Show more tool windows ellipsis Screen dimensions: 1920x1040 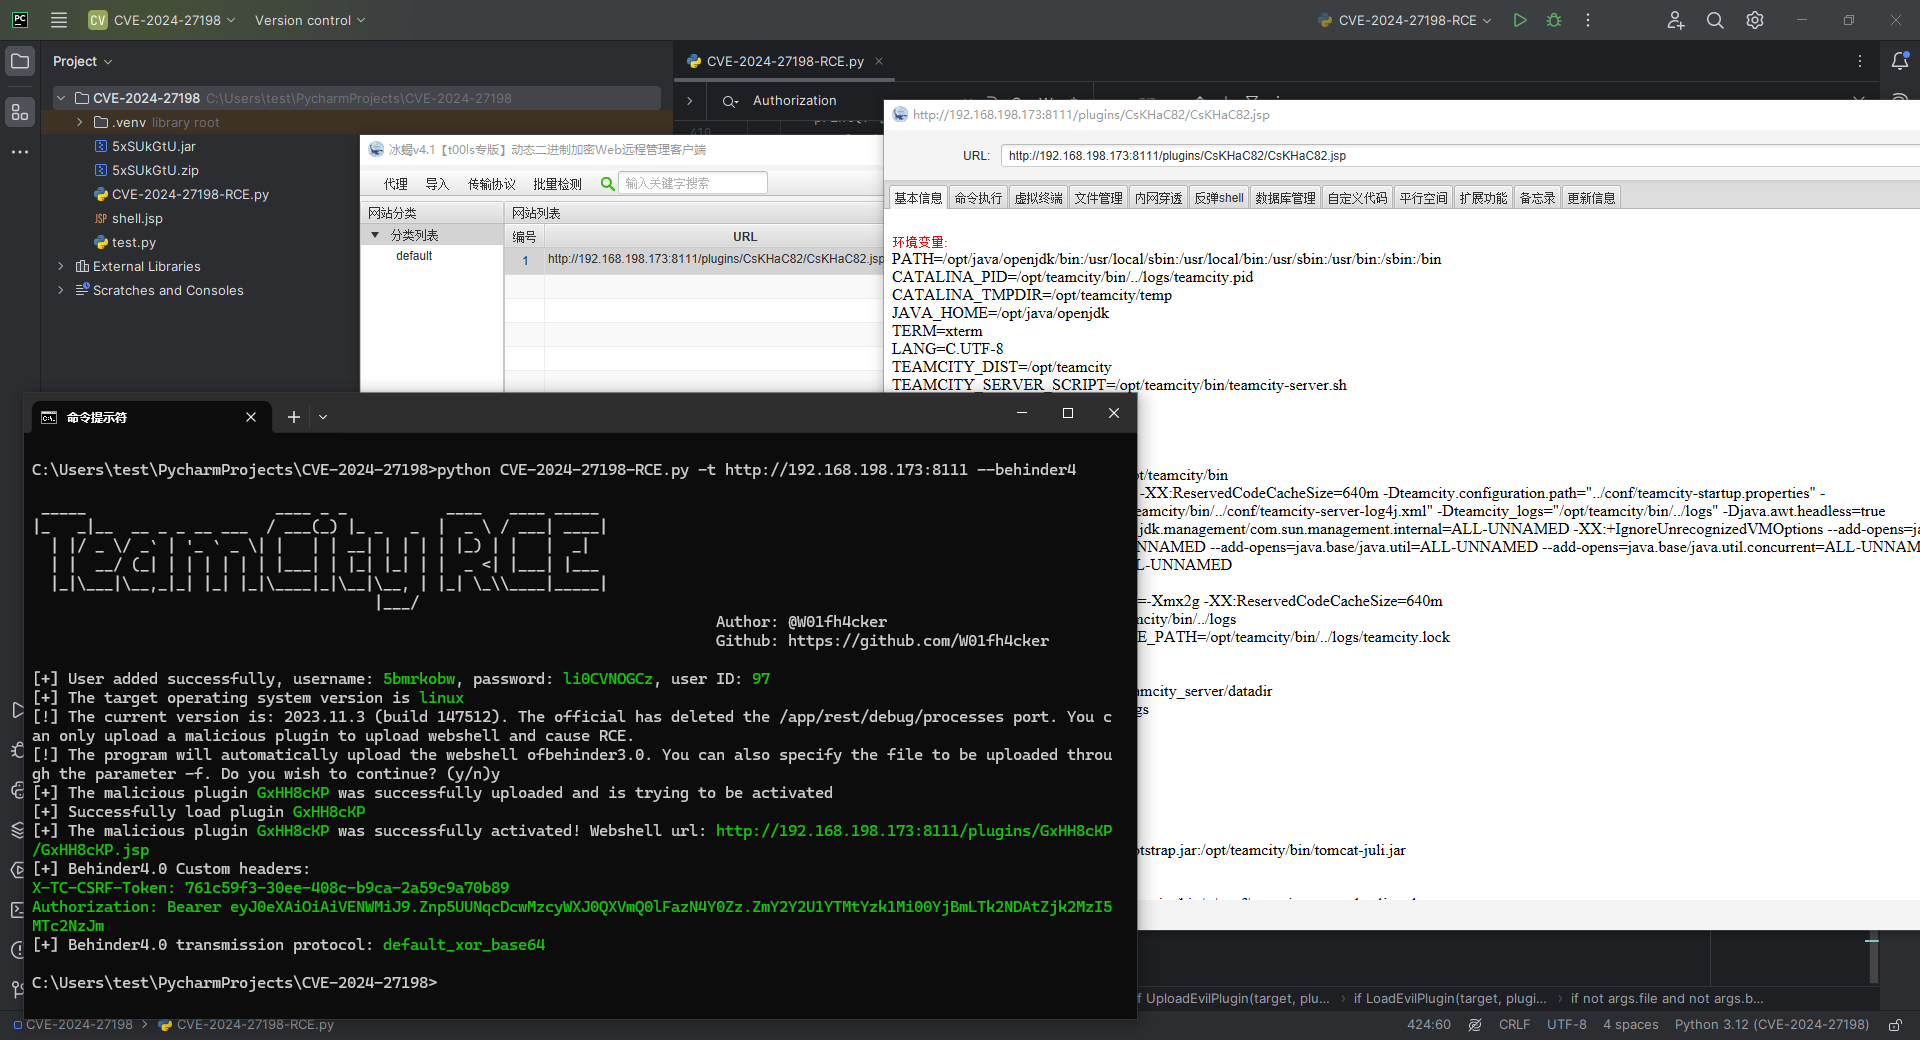coord(20,152)
